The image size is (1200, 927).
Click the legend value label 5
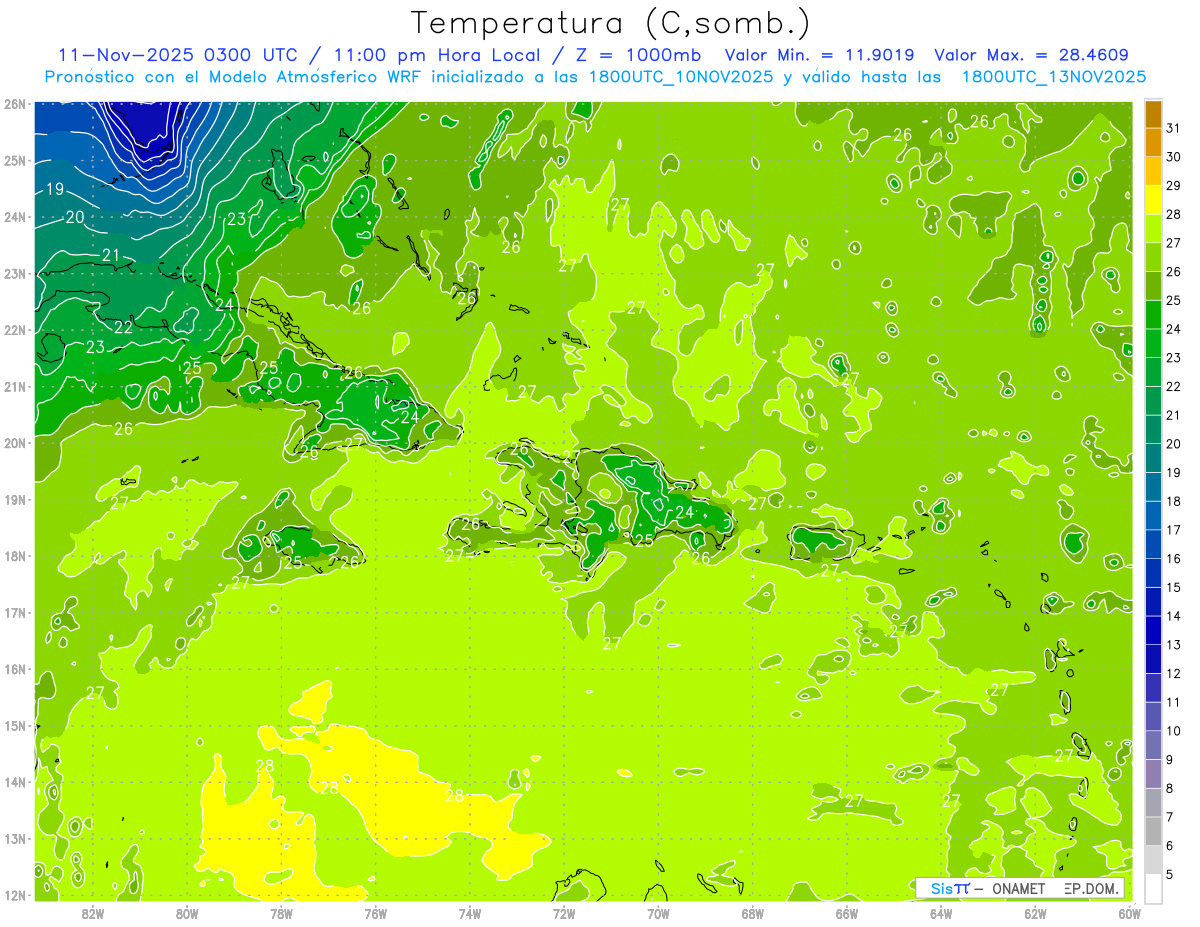click(x=1170, y=874)
